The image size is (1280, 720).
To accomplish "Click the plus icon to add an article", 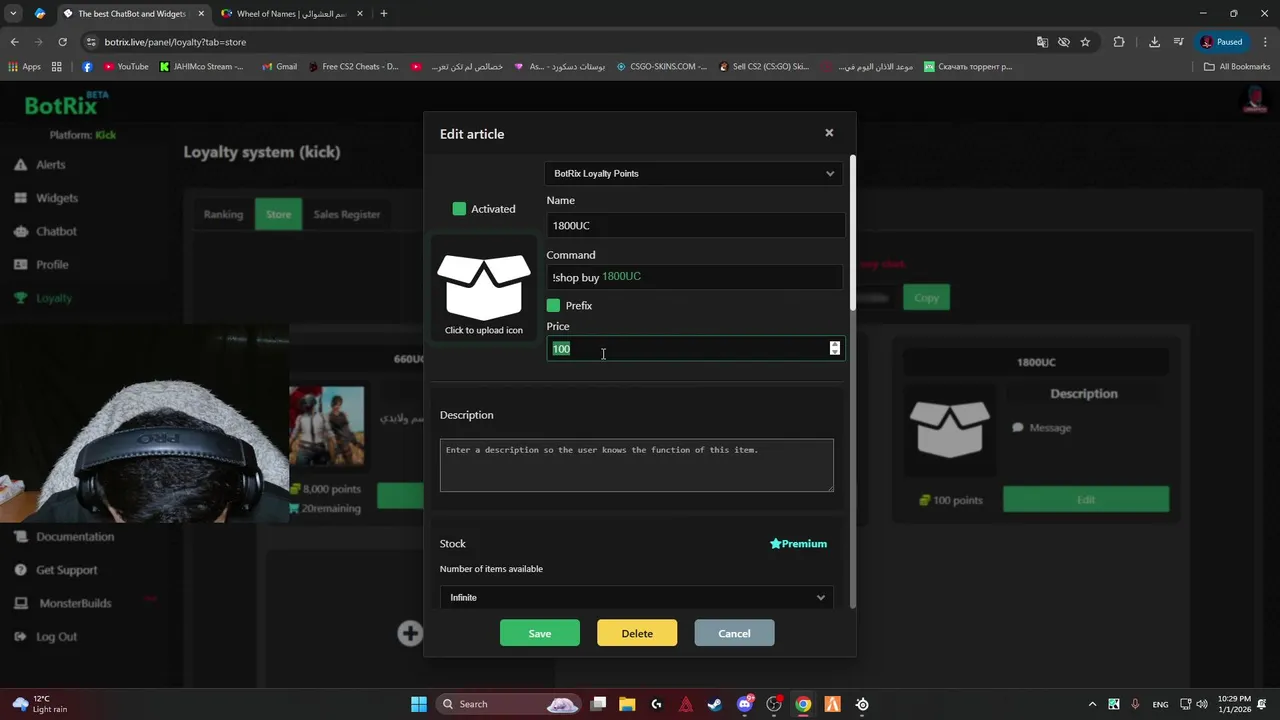I will coord(410,633).
